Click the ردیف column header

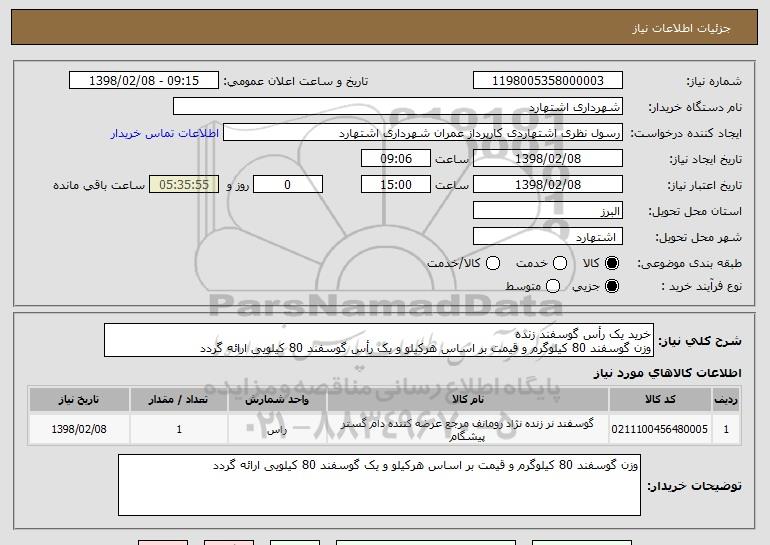pos(726,400)
